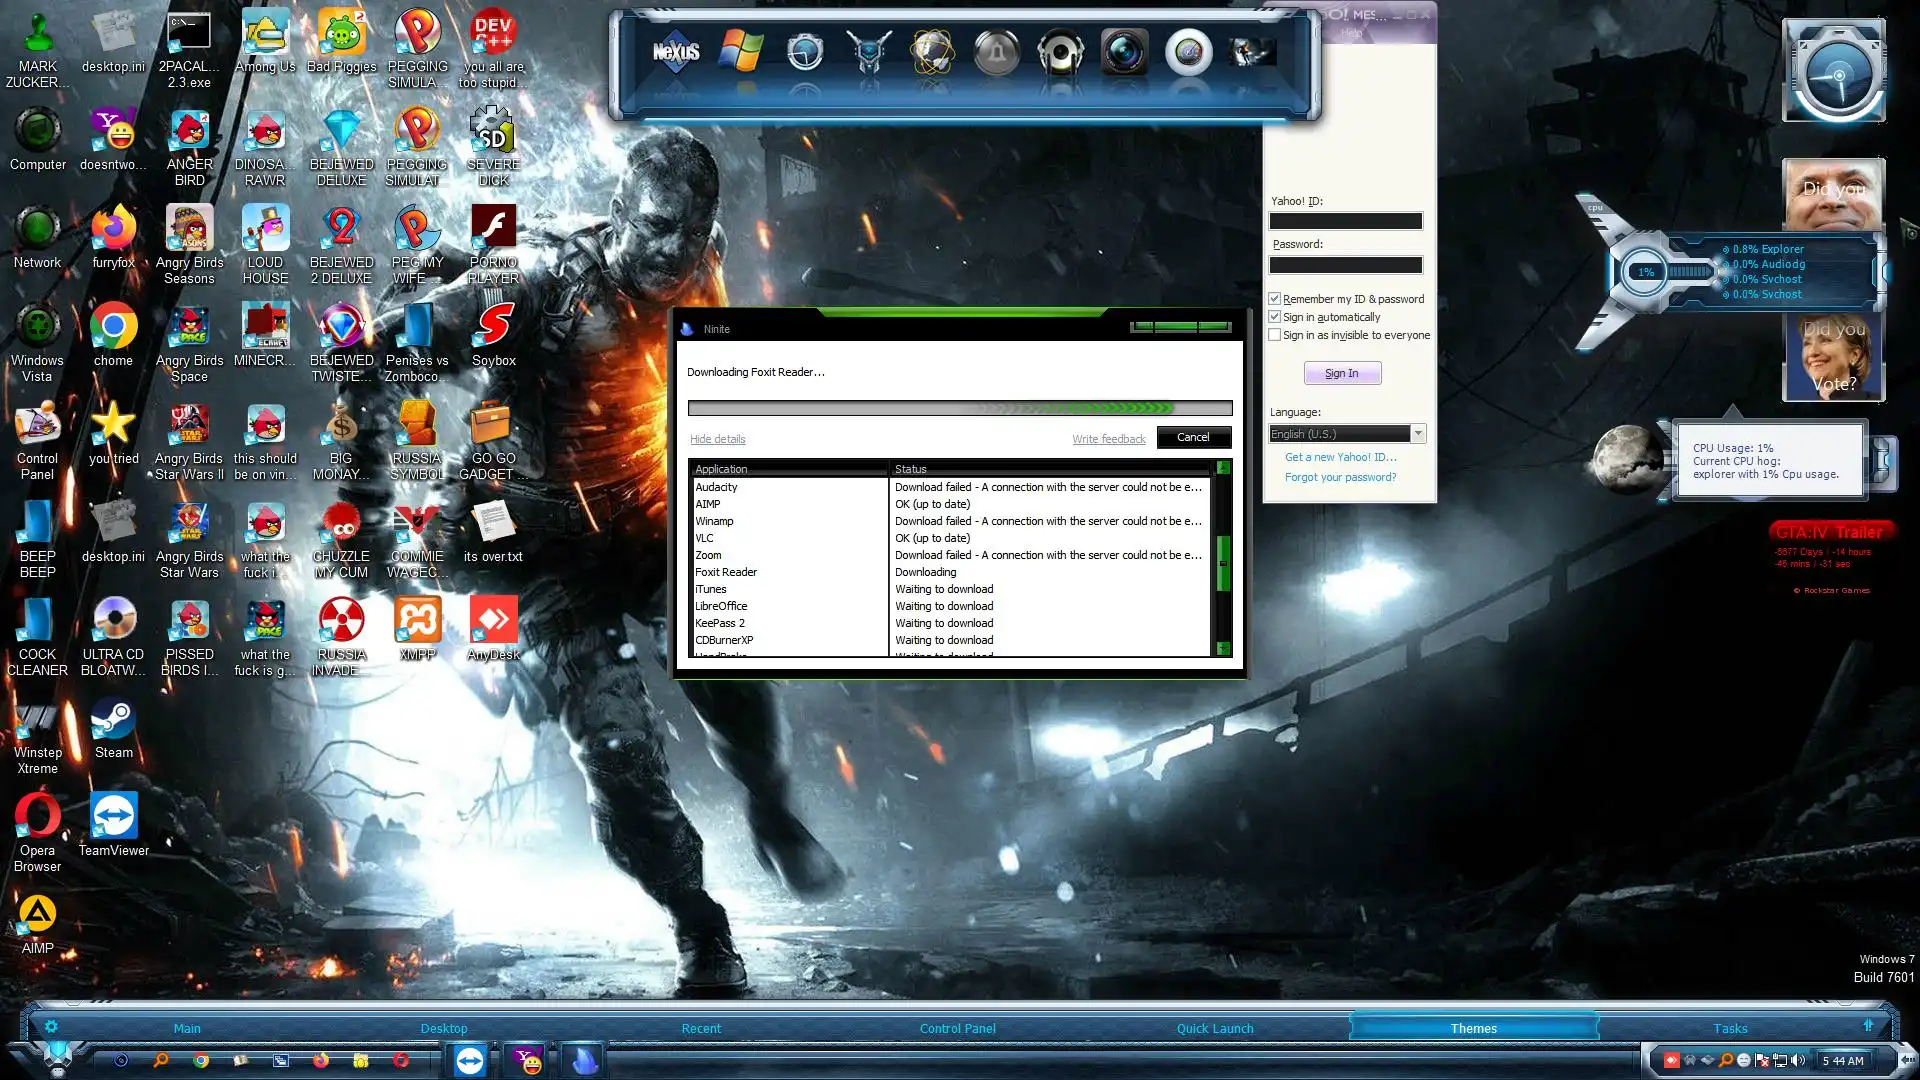Image resolution: width=1920 pixels, height=1080 pixels.
Task: Open the Control Panel tab on bottom bar
Action: click(x=957, y=1028)
